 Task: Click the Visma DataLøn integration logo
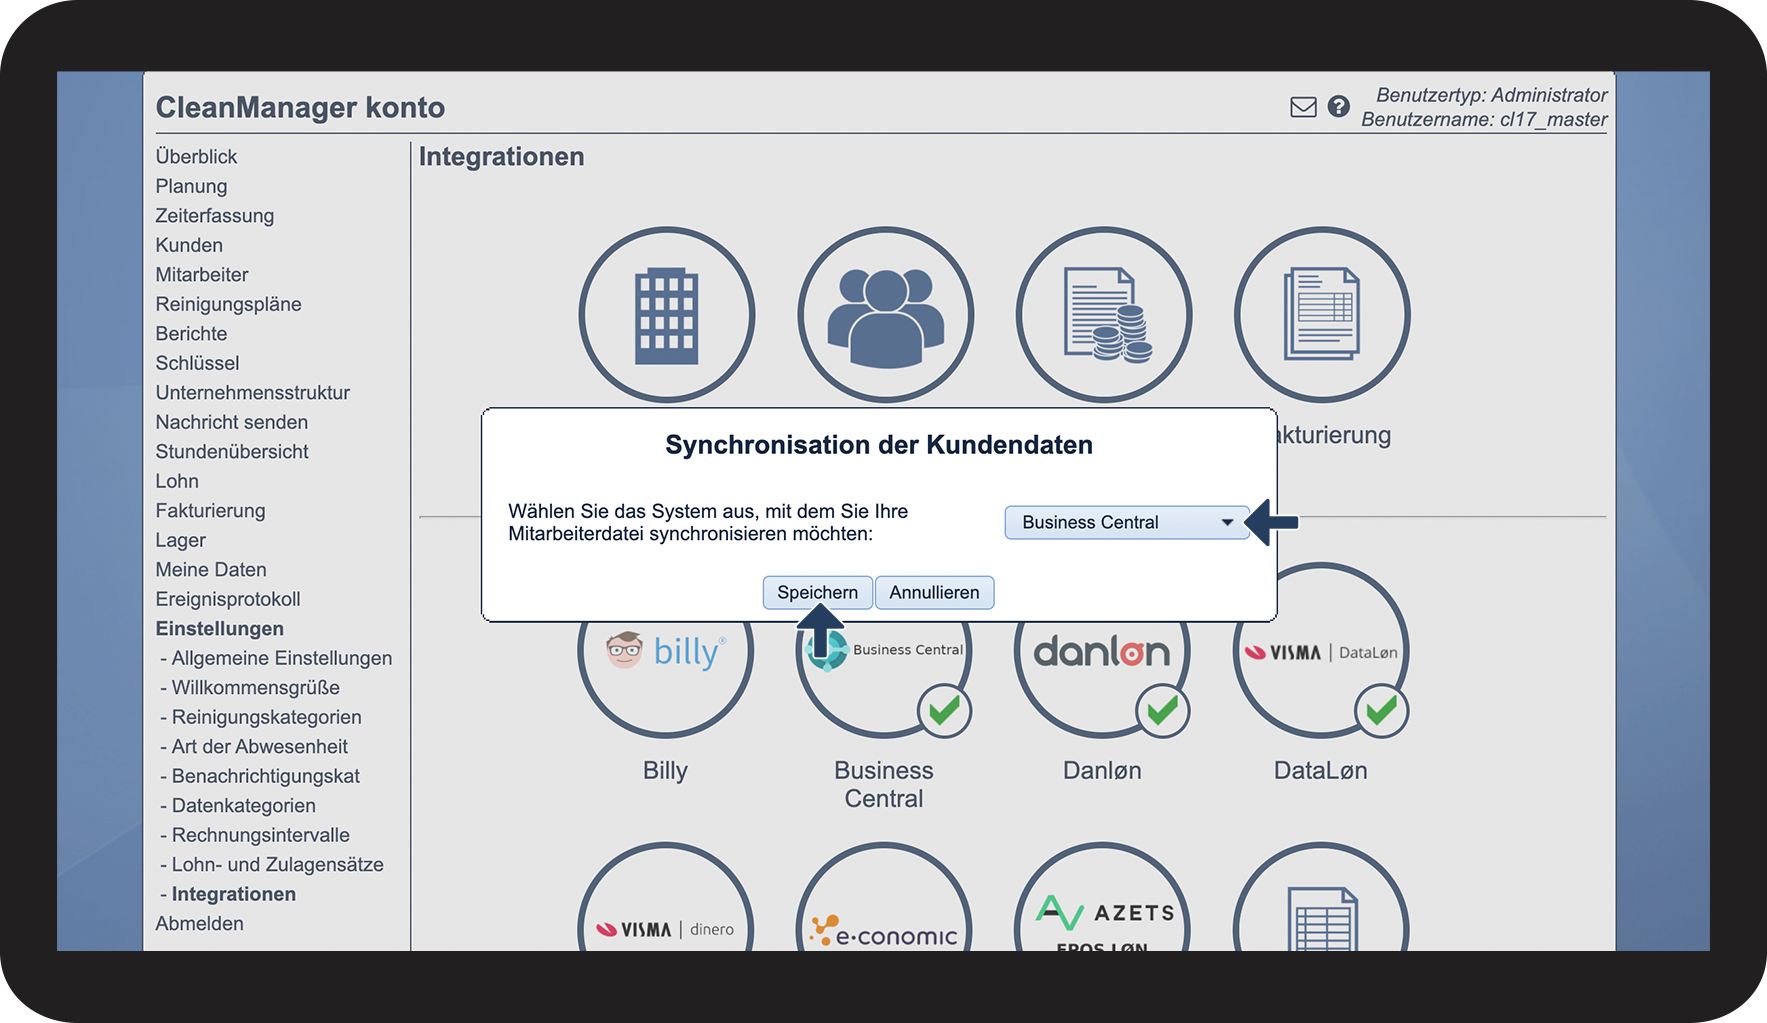(x=1320, y=653)
